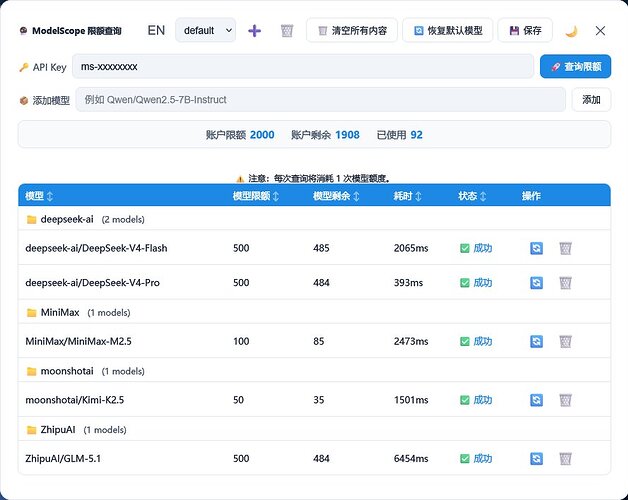Click the quota value 50 for Kimi-K2.5
This screenshot has height=500, width=628.
(x=238, y=400)
